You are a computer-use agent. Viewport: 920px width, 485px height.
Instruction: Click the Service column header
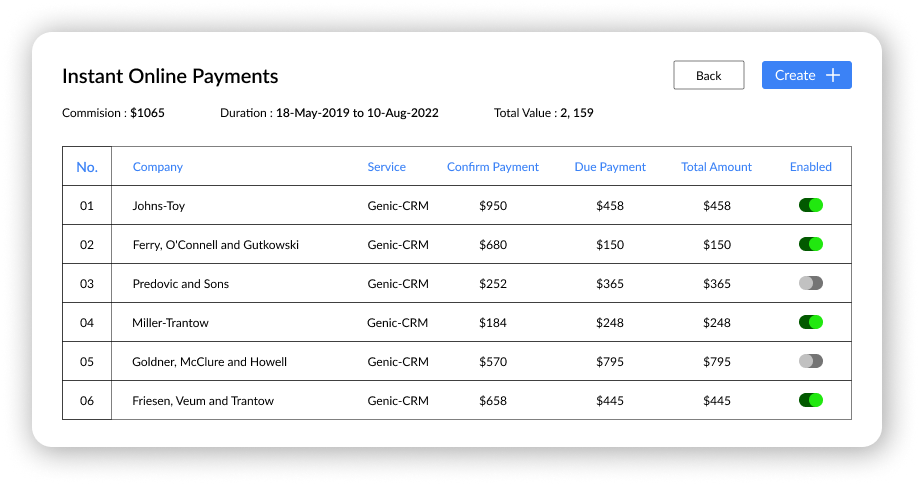tap(386, 167)
